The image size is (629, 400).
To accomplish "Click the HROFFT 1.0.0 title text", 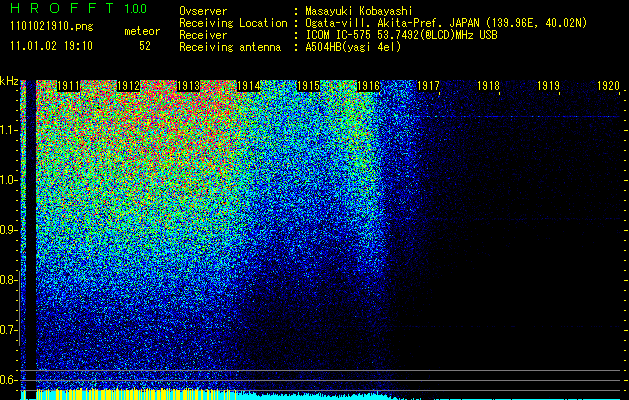I will point(78,8).
